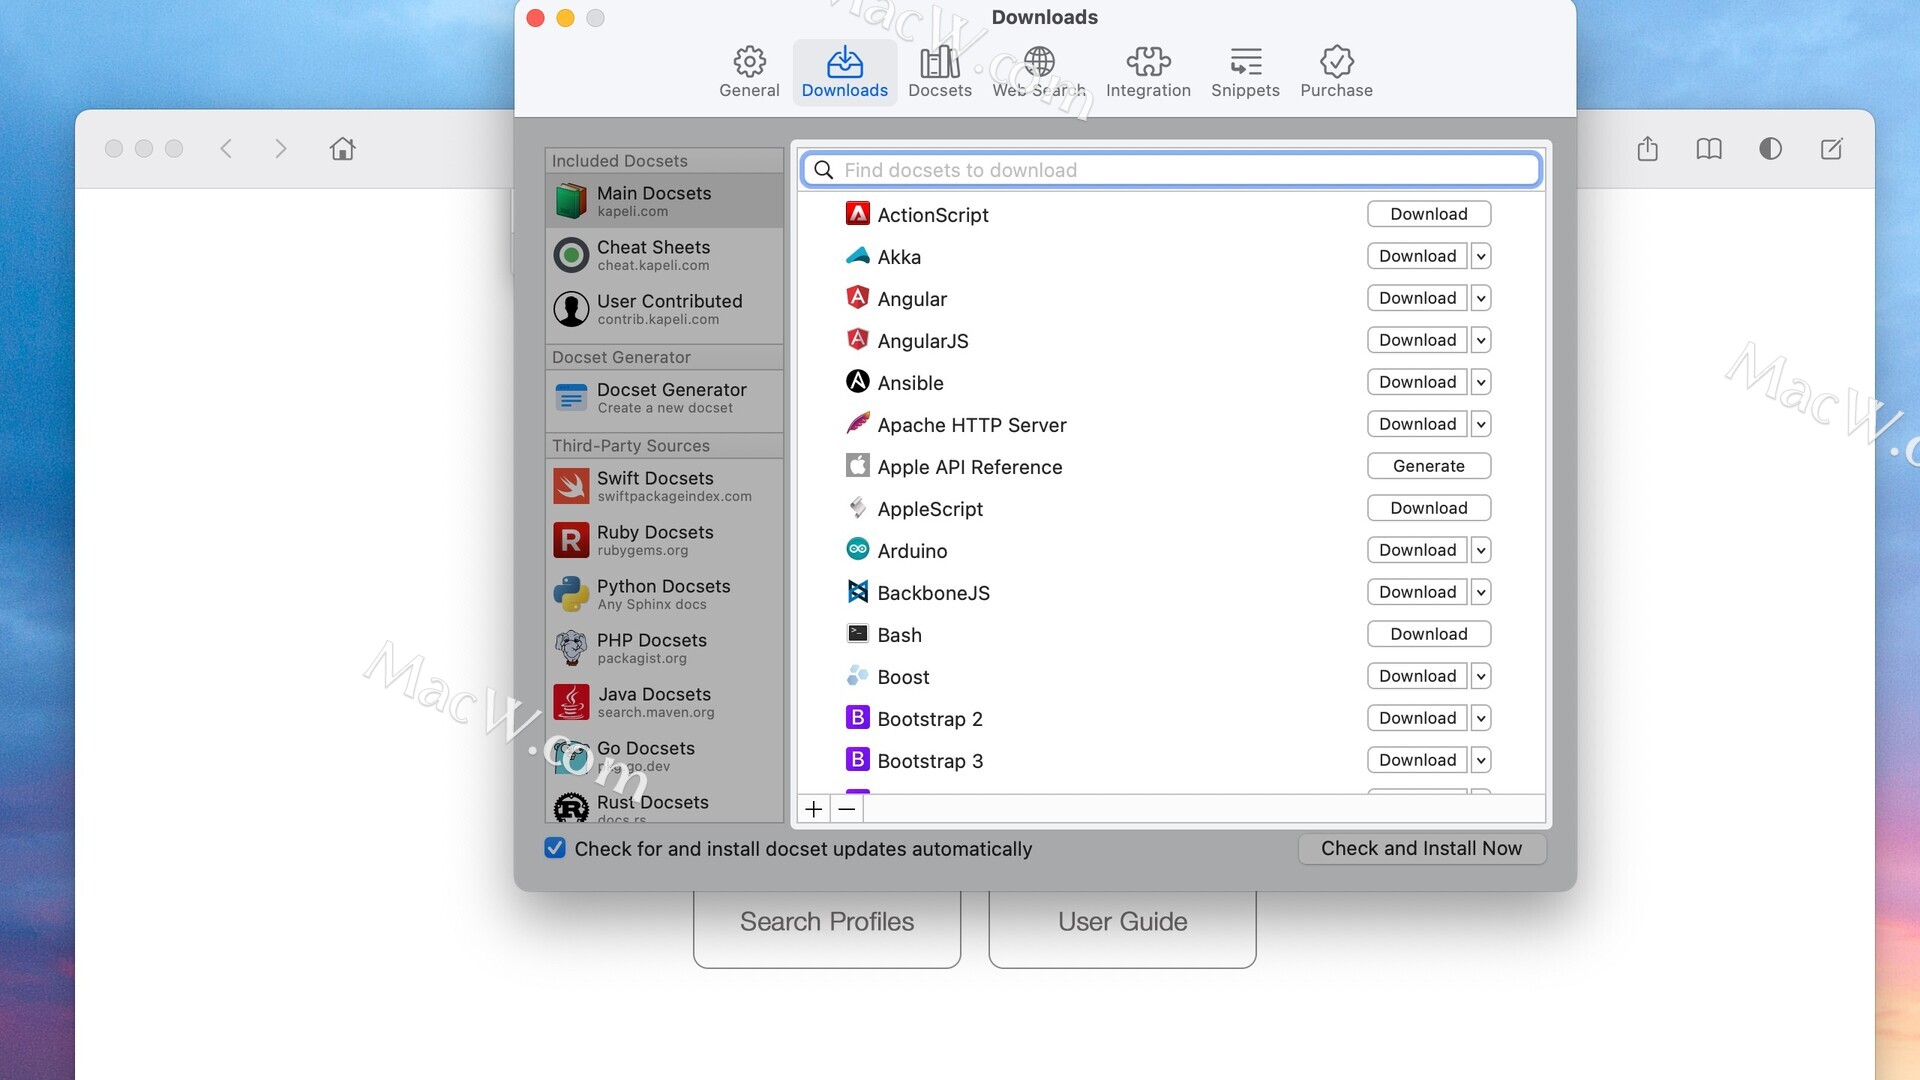Expand Bootstrap 2 version dropdown
This screenshot has width=1920, height=1080.
[1481, 718]
